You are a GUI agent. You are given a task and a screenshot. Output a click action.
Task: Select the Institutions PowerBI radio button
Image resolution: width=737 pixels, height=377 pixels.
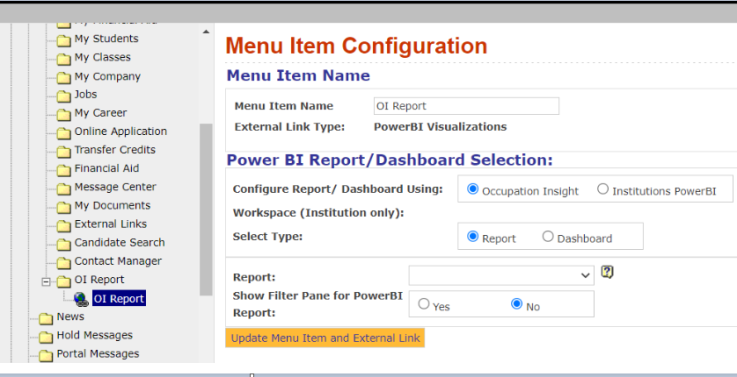603,189
